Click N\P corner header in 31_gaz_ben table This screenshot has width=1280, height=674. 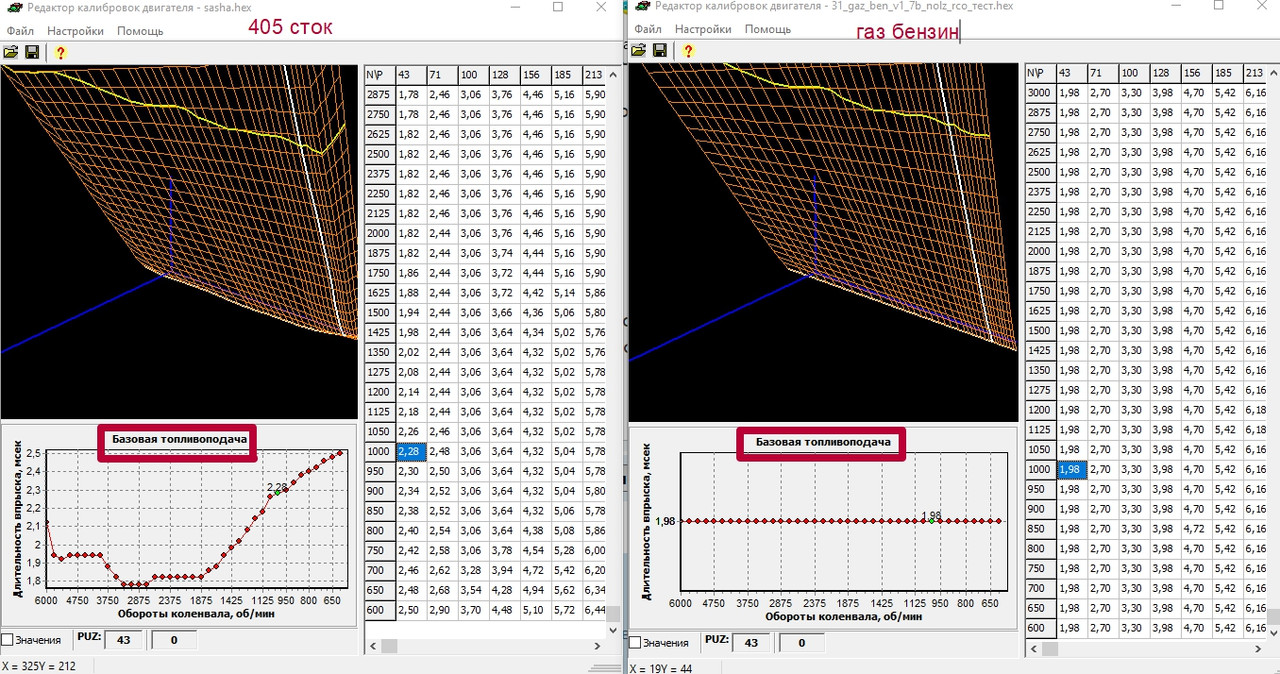[1041, 72]
